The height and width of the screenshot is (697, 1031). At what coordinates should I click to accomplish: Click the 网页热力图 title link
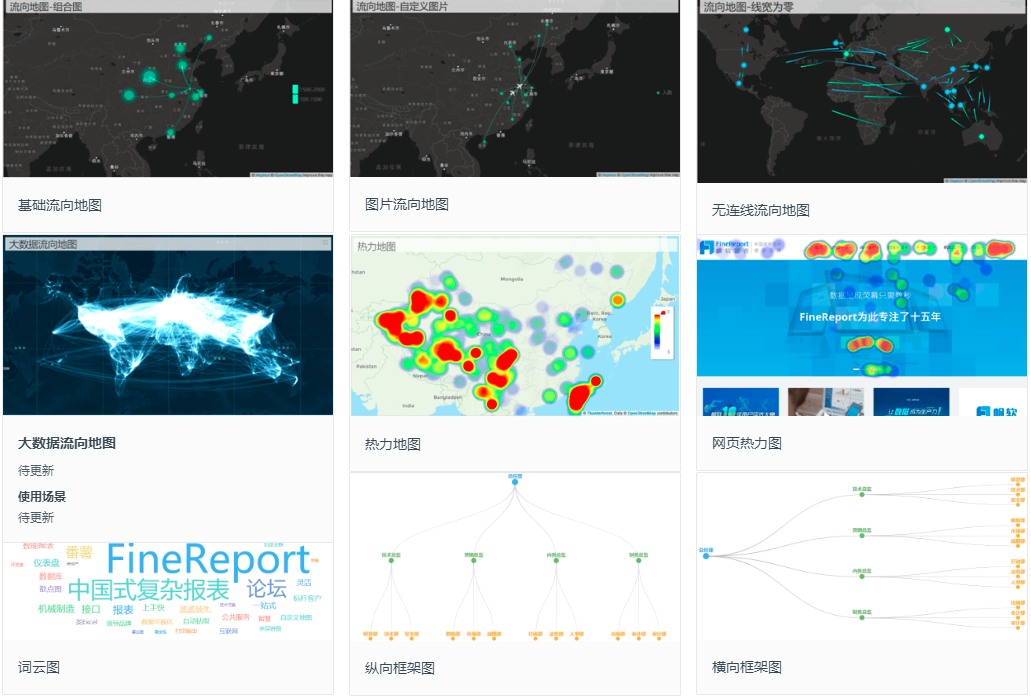pyautogui.click(x=747, y=443)
